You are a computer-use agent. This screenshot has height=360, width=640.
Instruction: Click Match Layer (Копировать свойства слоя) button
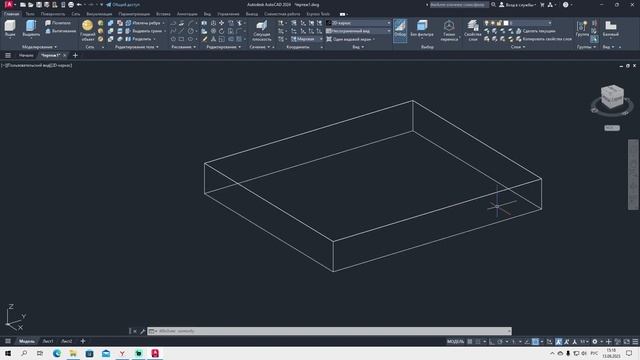543,39
